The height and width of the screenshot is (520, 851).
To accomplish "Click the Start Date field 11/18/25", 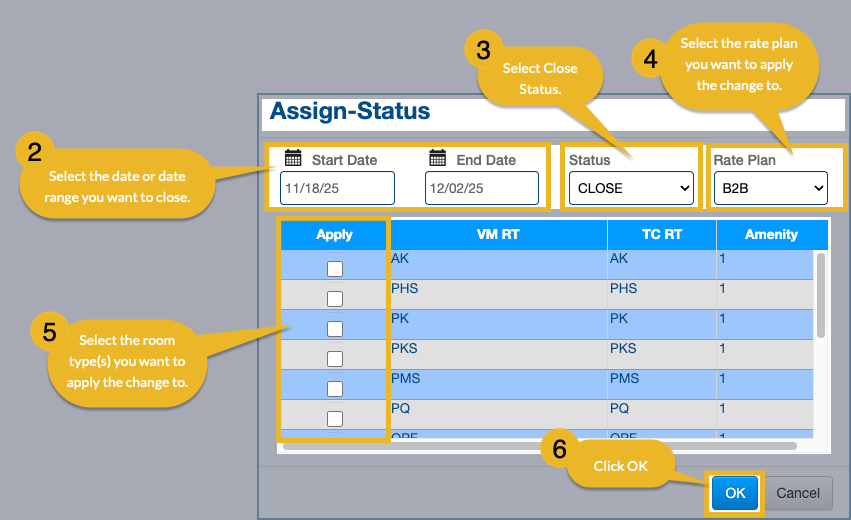I will point(338,188).
